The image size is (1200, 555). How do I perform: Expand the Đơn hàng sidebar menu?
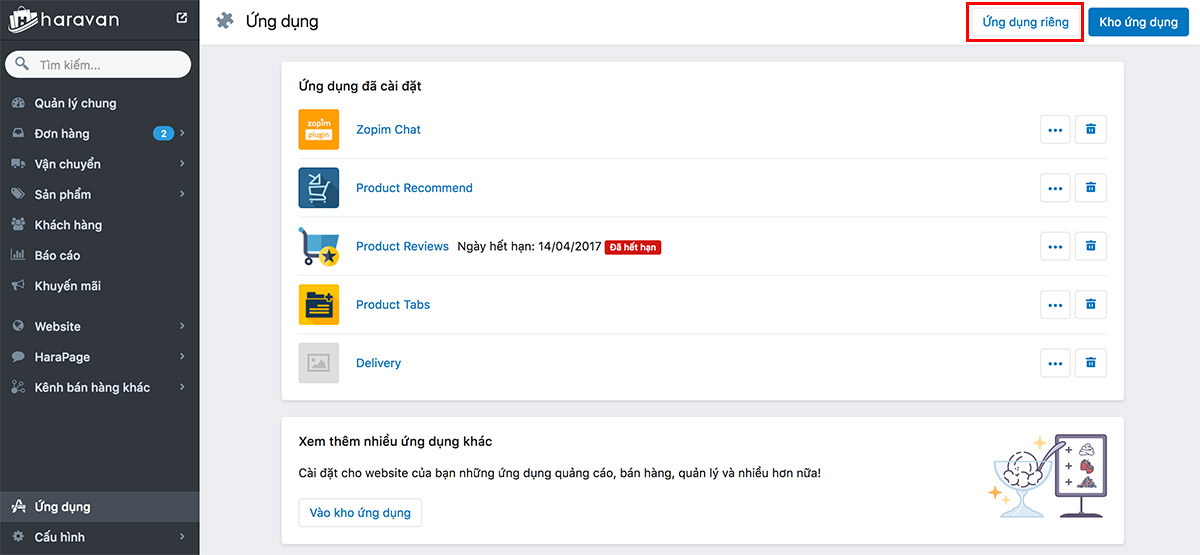(100, 133)
